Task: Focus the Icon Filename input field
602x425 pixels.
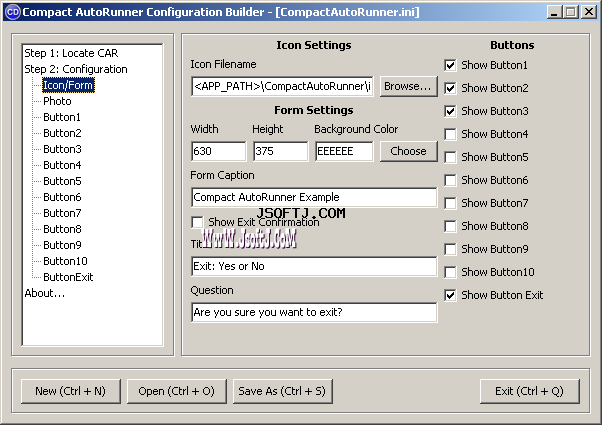Action: (x=282, y=86)
